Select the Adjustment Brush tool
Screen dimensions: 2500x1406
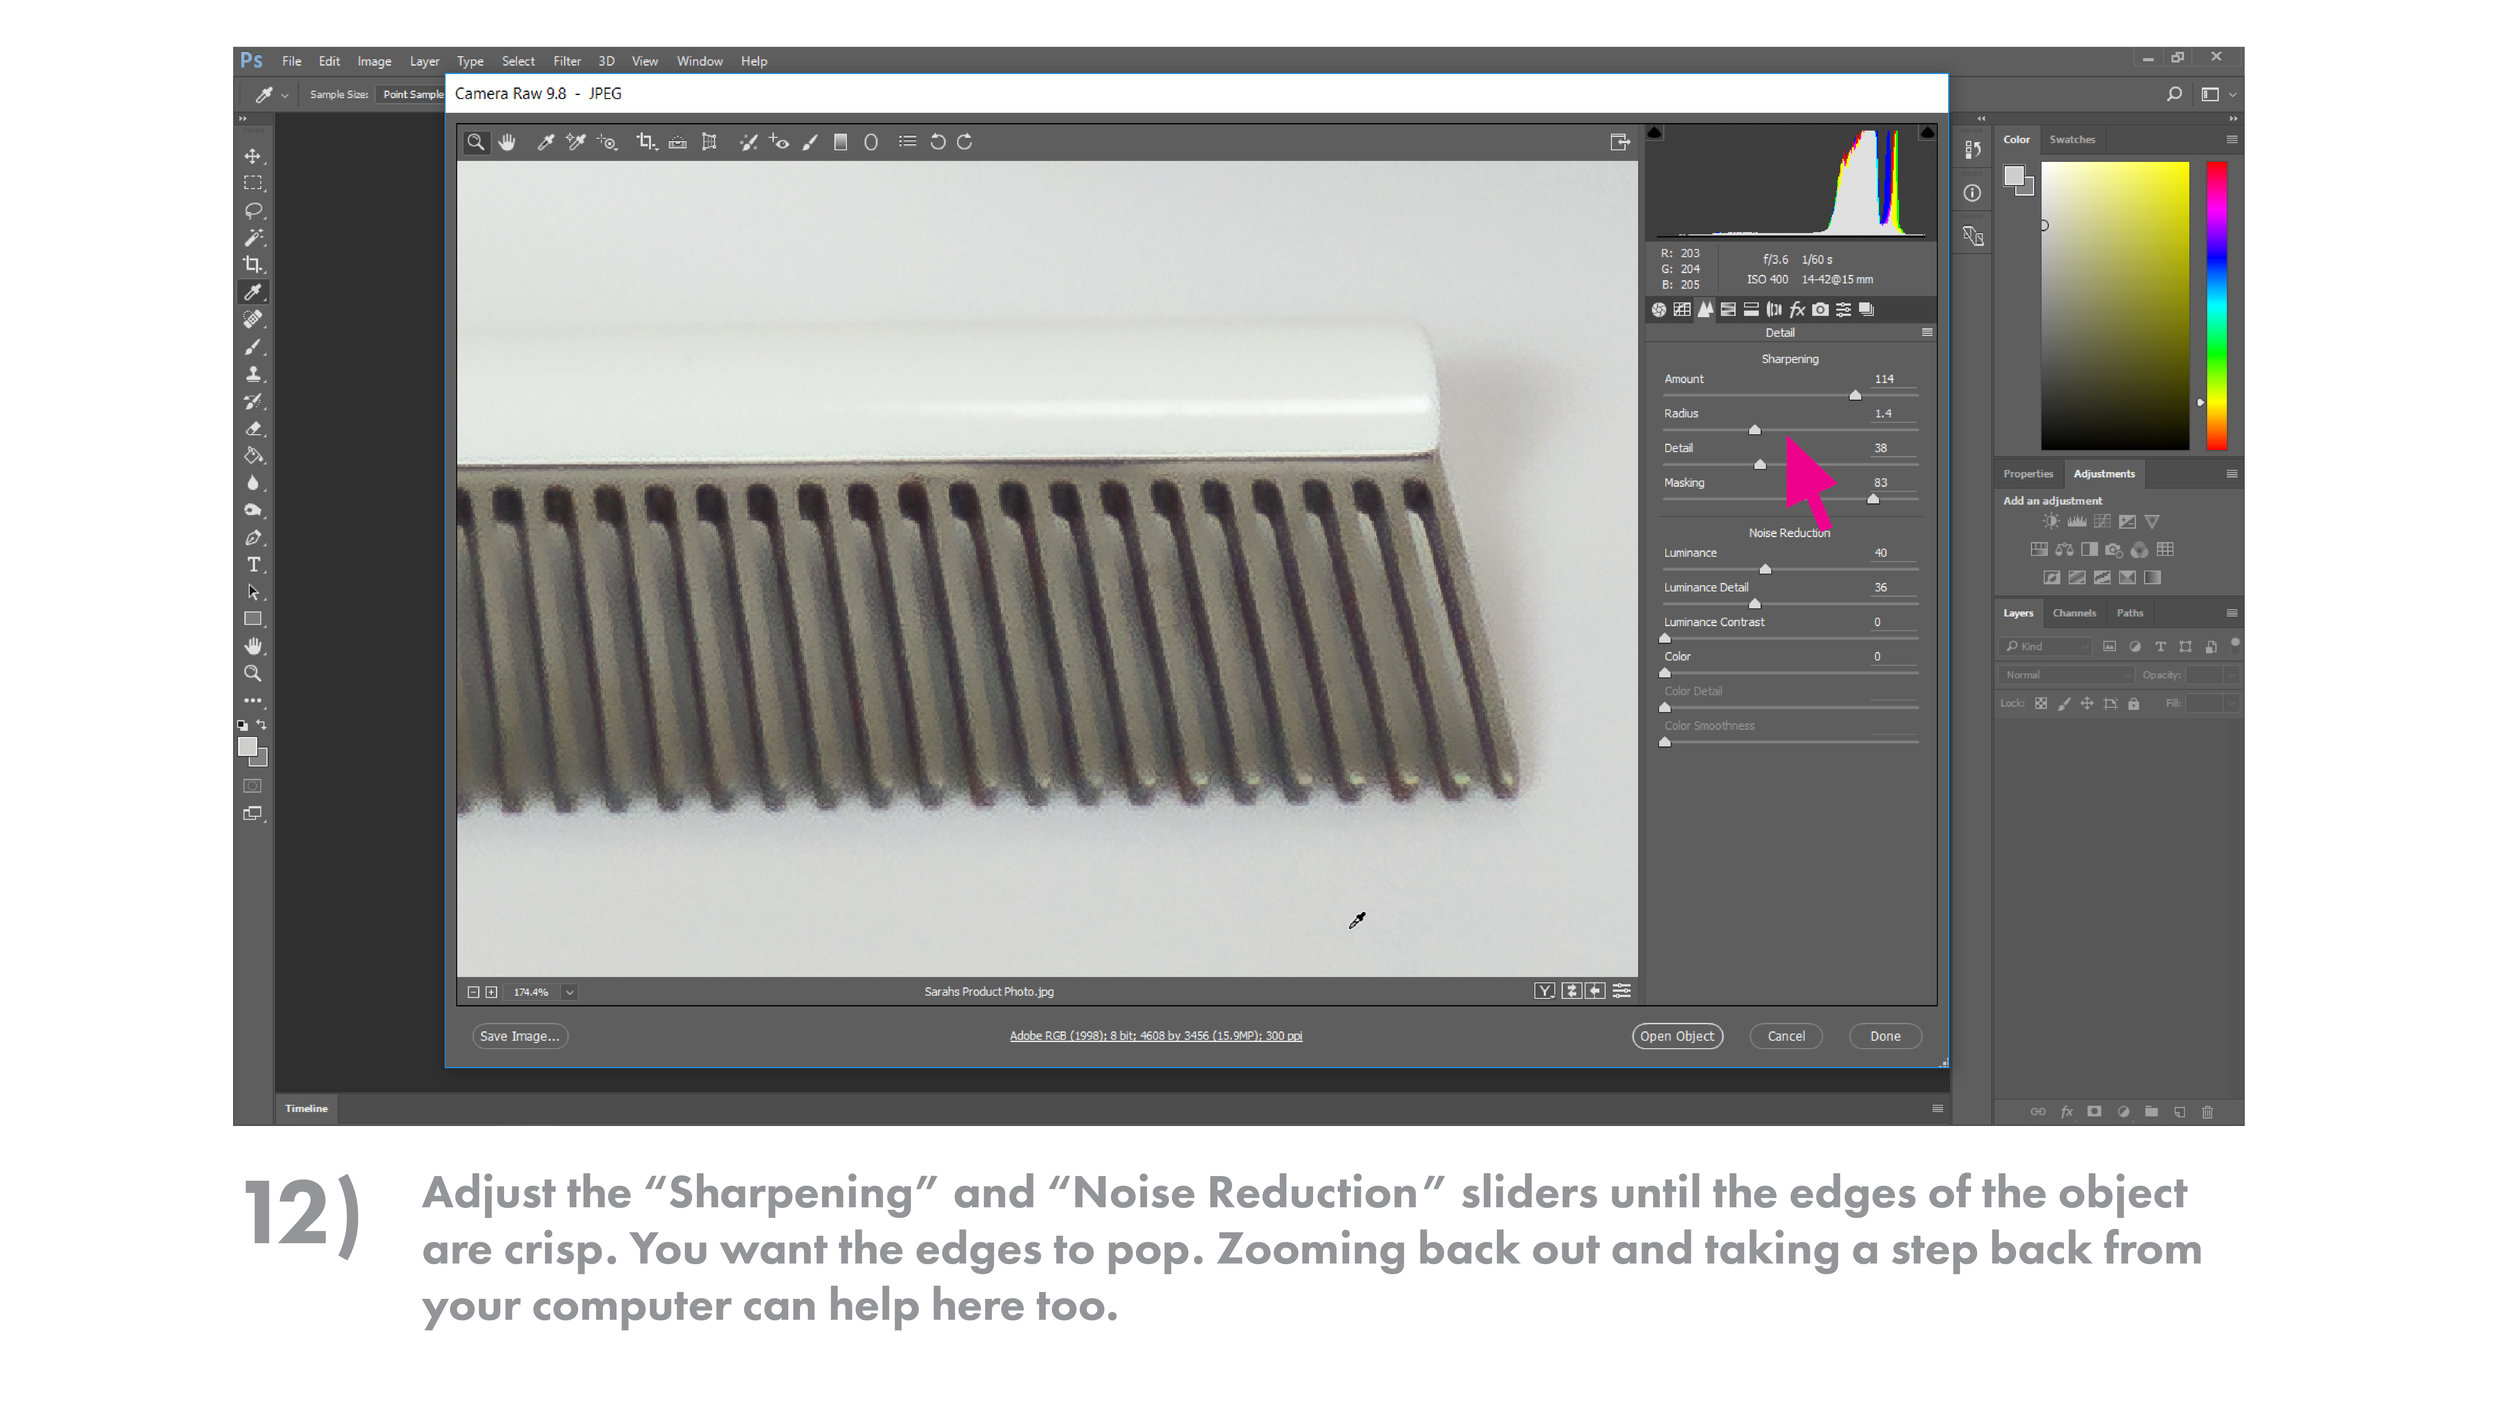click(810, 142)
